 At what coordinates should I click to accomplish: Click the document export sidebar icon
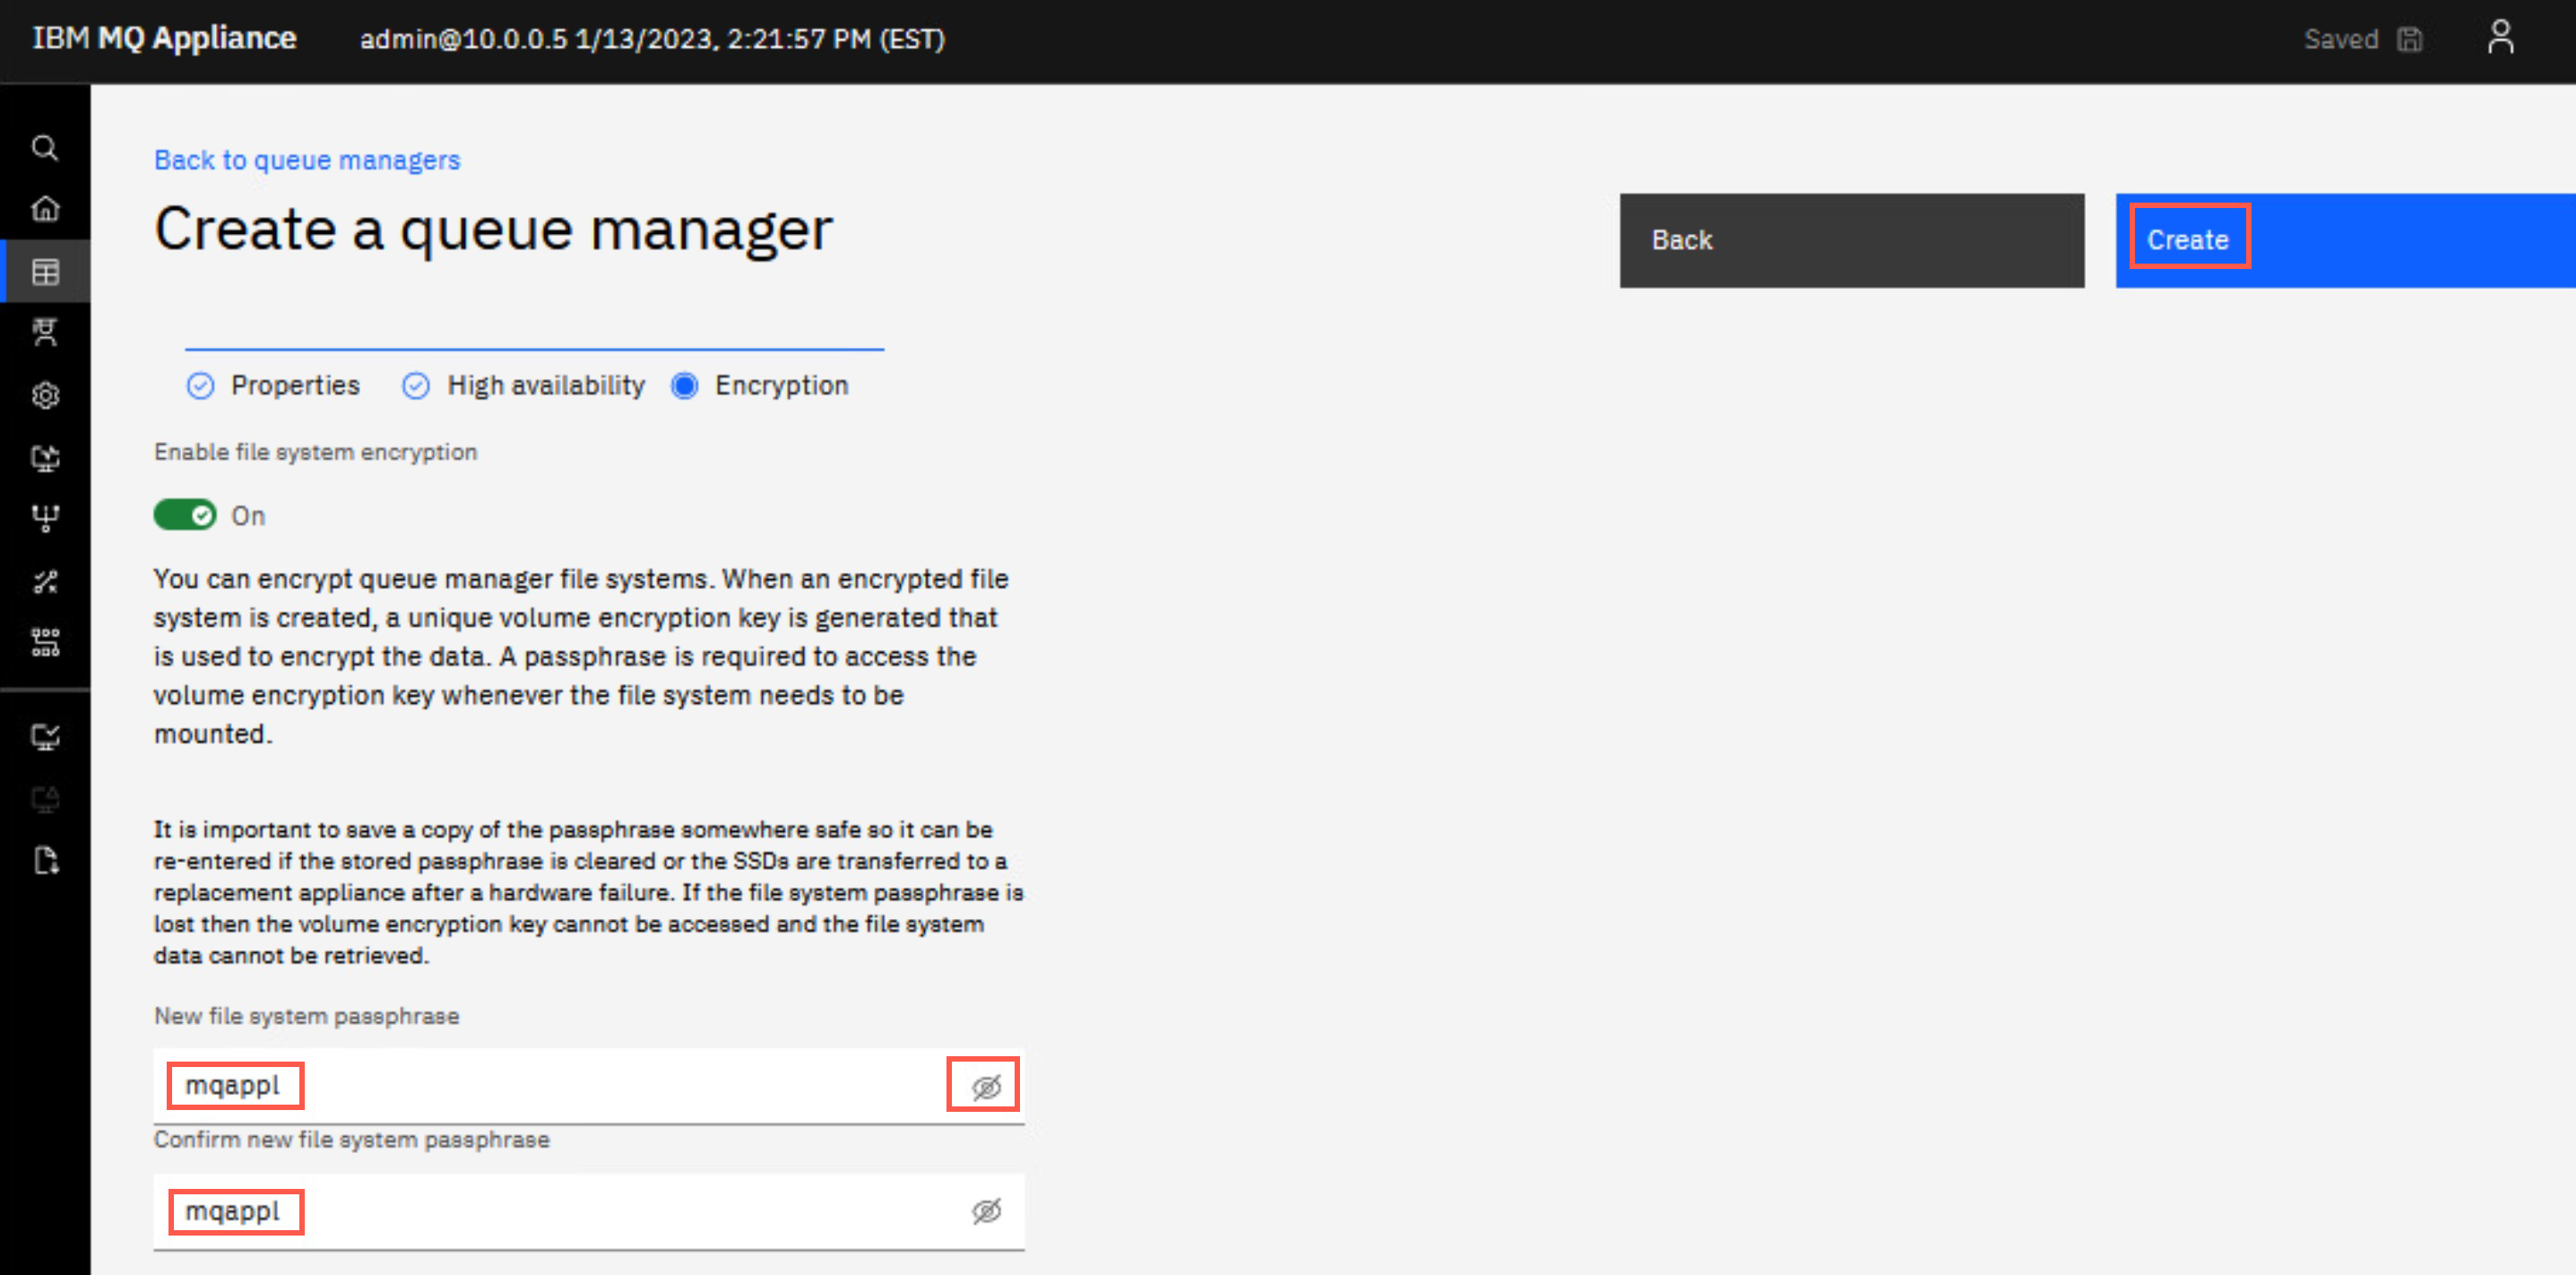pyautogui.click(x=45, y=860)
